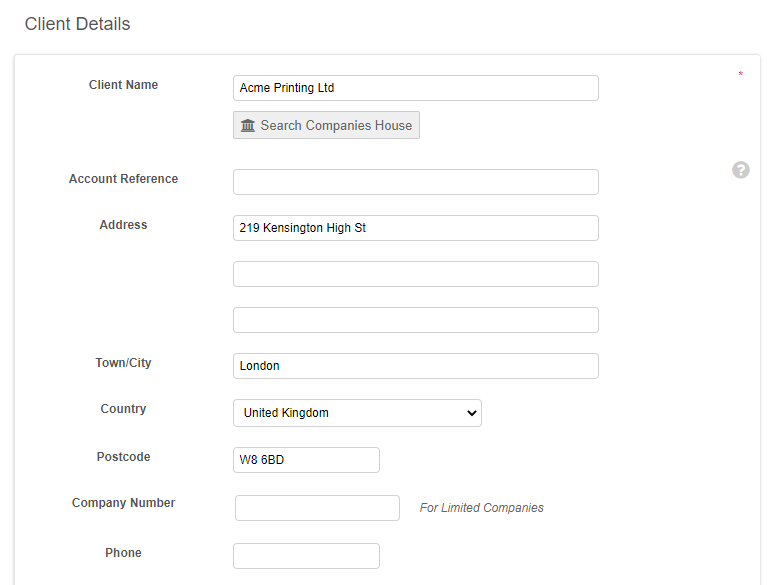Click the Postcode field showing W8 6BD
The width and height of the screenshot is (770, 585).
coord(306,460)
